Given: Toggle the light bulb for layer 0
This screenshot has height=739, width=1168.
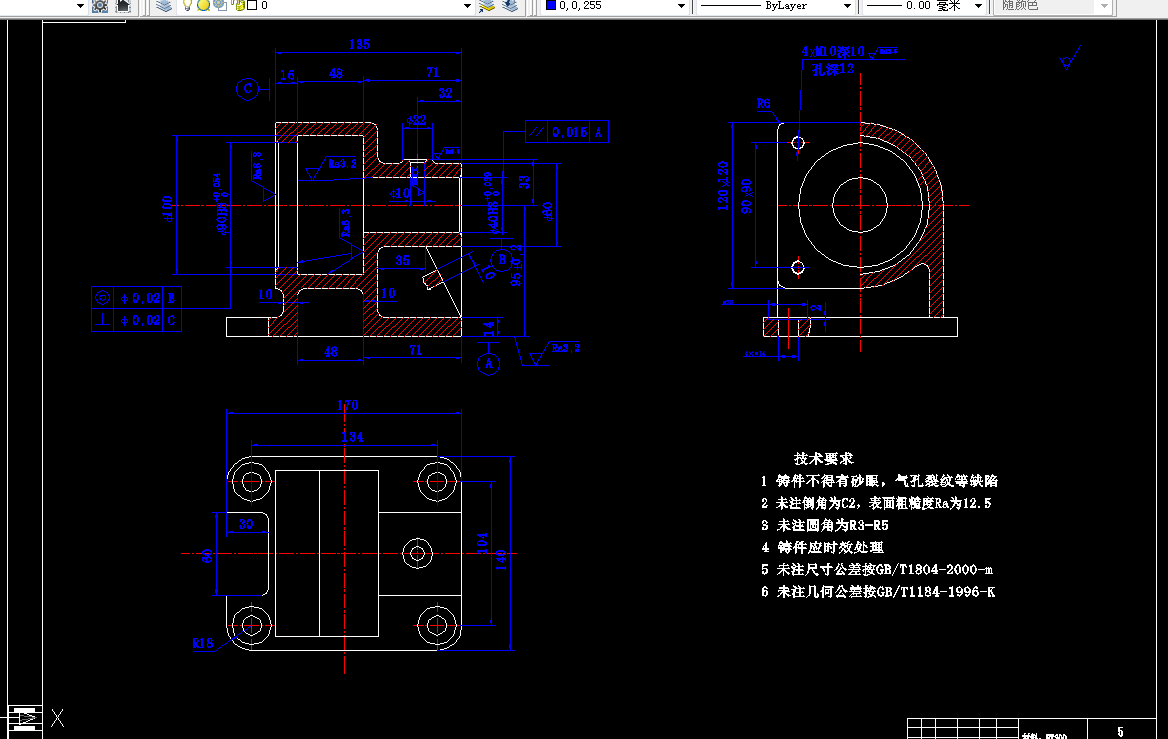Looking at the screenshot, I should pos(187,7).
